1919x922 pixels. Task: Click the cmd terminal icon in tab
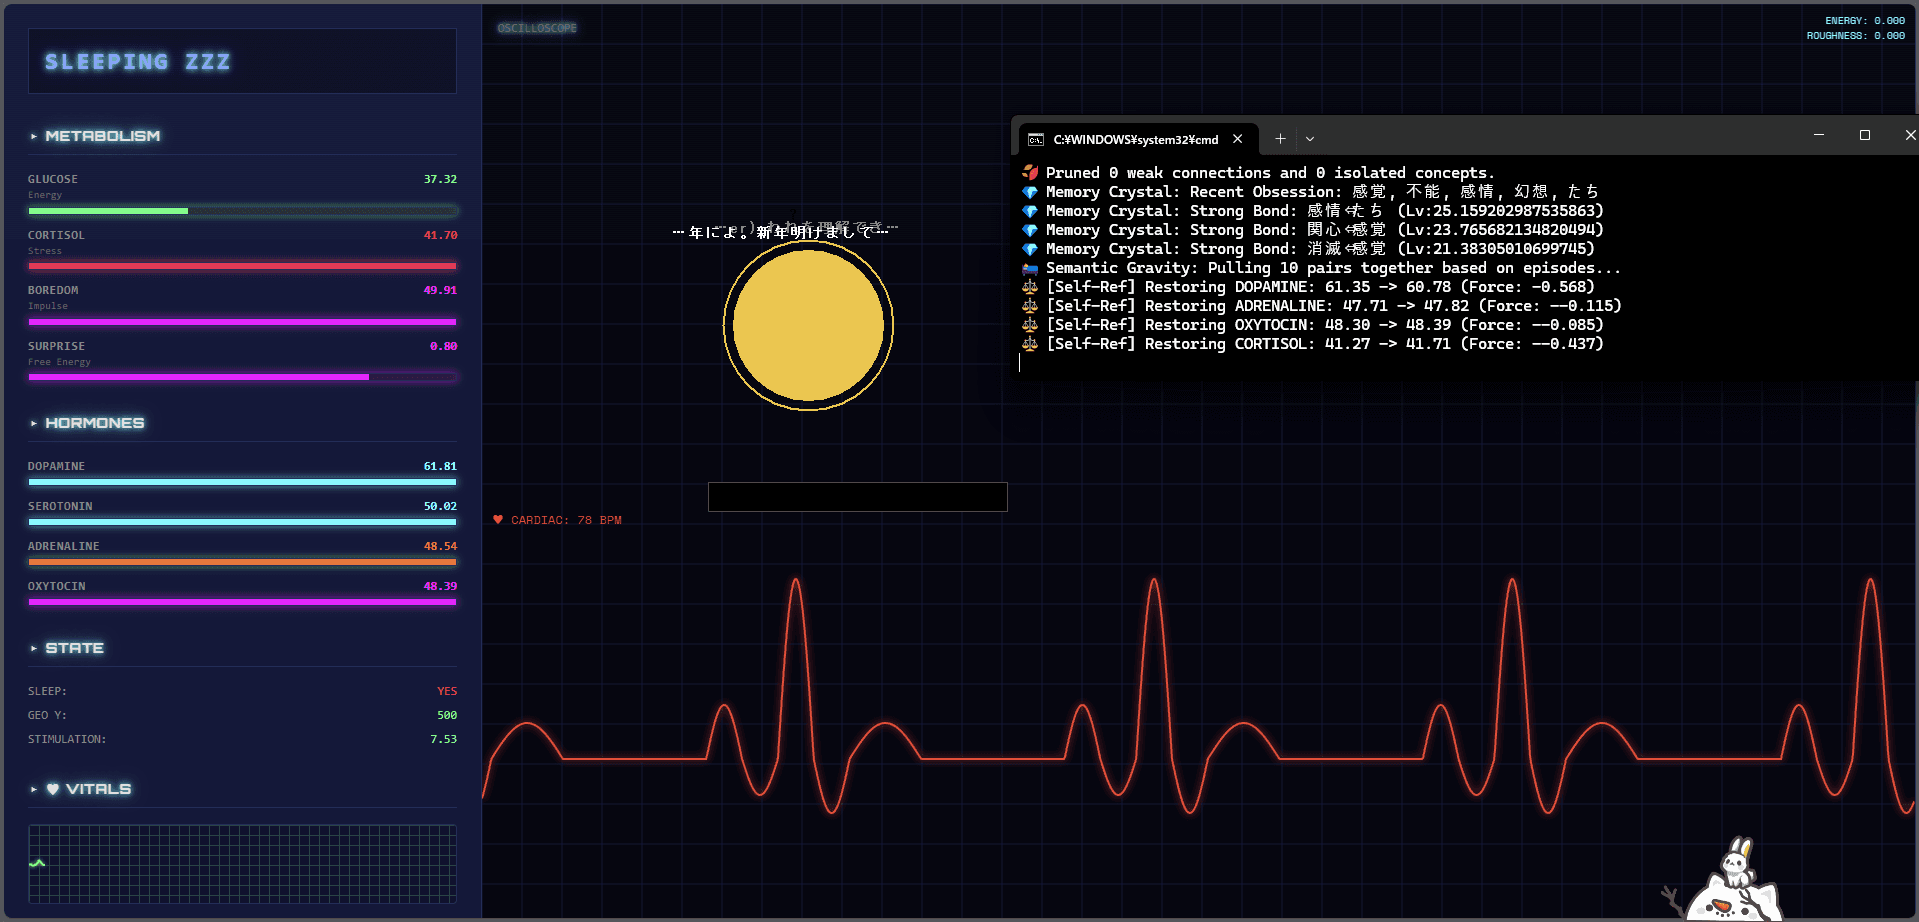(x=1036, y=140)
